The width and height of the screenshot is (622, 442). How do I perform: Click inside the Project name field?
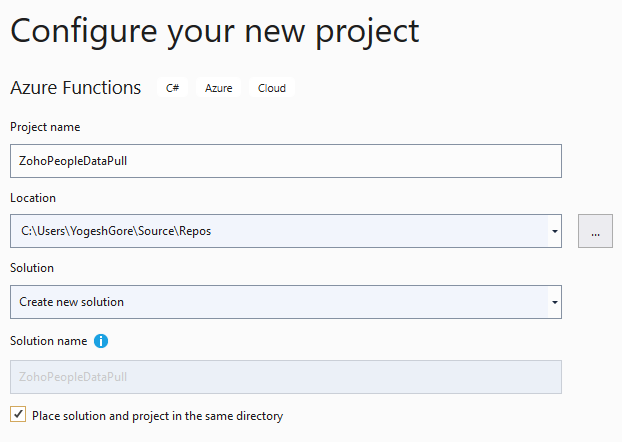pos(286,161)
